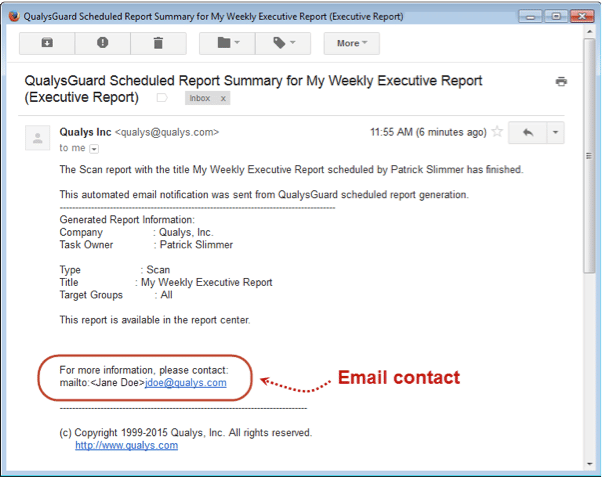Image resolution: width=602 pixels, height=477 pixels.
Task: Star the message from Qualys Inc
Action: [497, 132]
